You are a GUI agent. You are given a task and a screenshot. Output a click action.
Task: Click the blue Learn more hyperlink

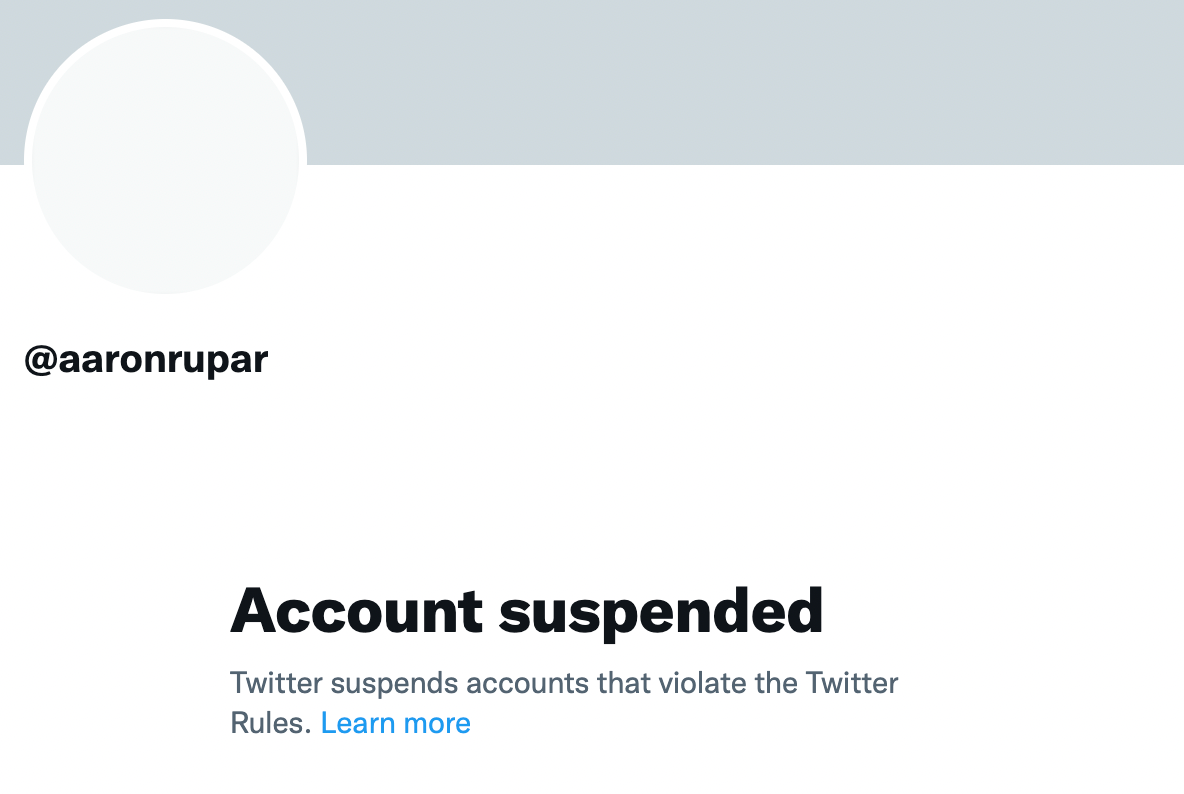tap(396, 722)
